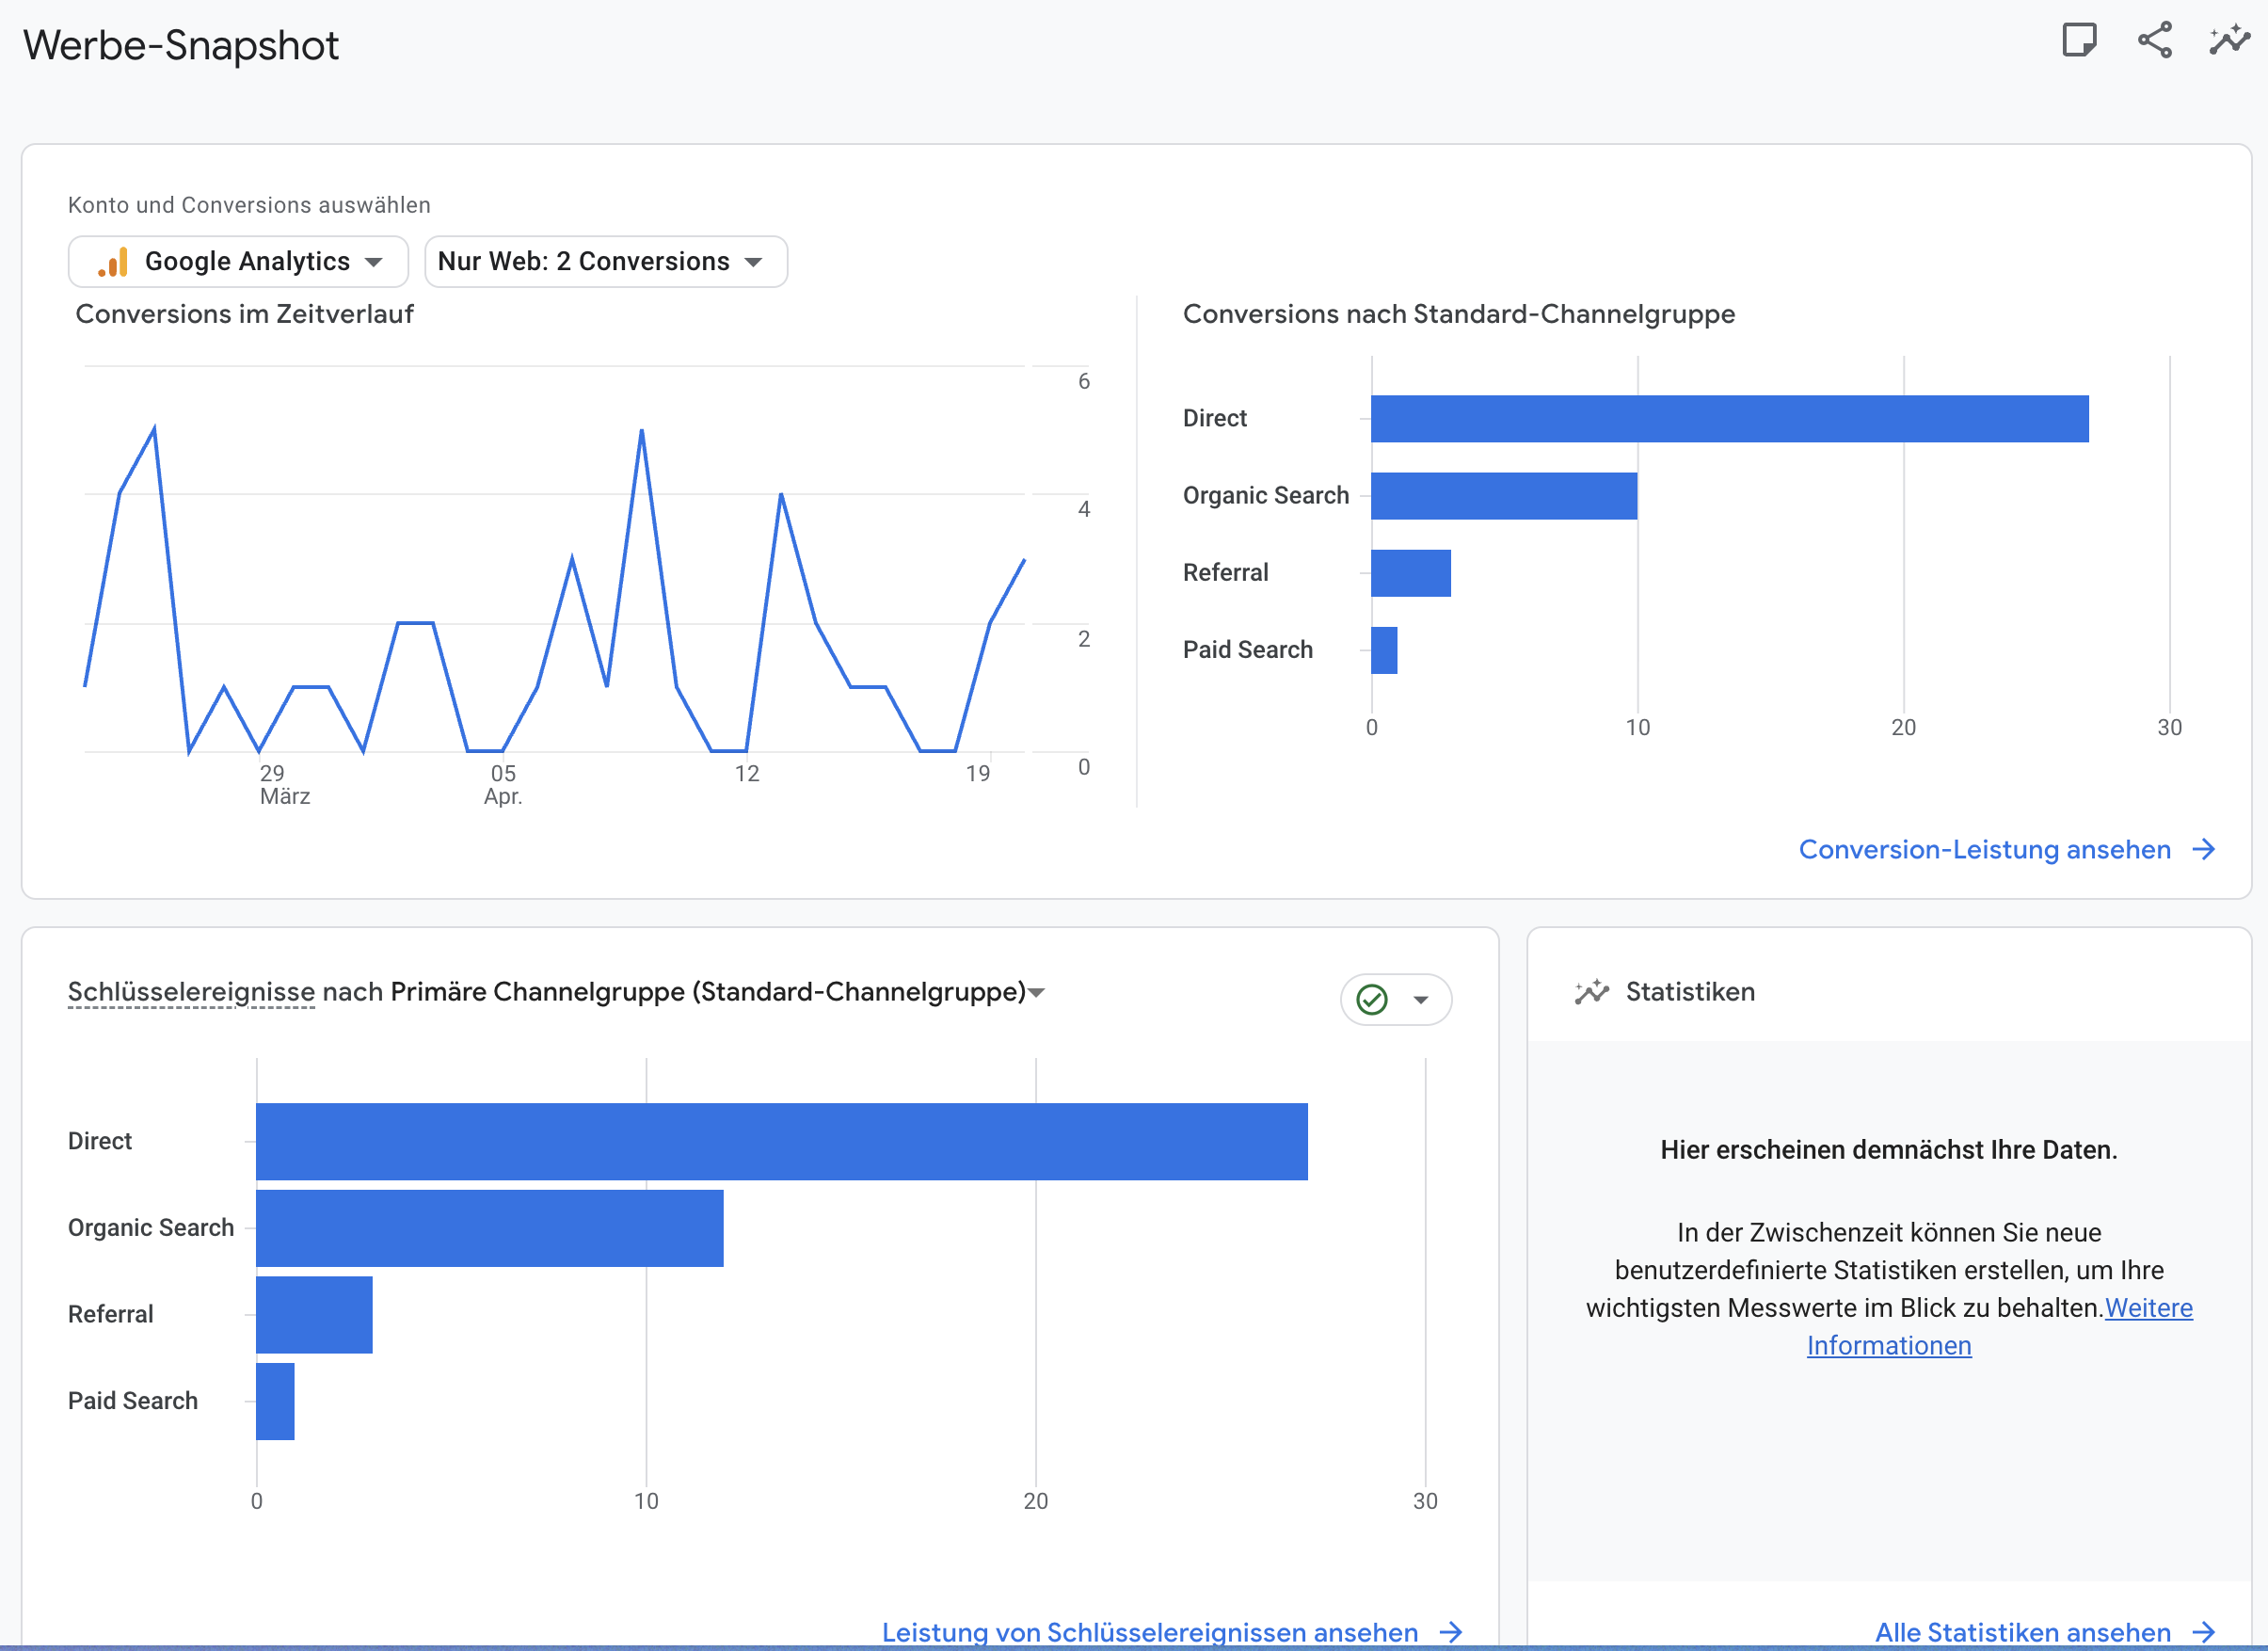Open Conversion-Leistung ansehen link
Image resolution: width=2268 pixels, height=1651 pixels.
tap(1984, 850)
